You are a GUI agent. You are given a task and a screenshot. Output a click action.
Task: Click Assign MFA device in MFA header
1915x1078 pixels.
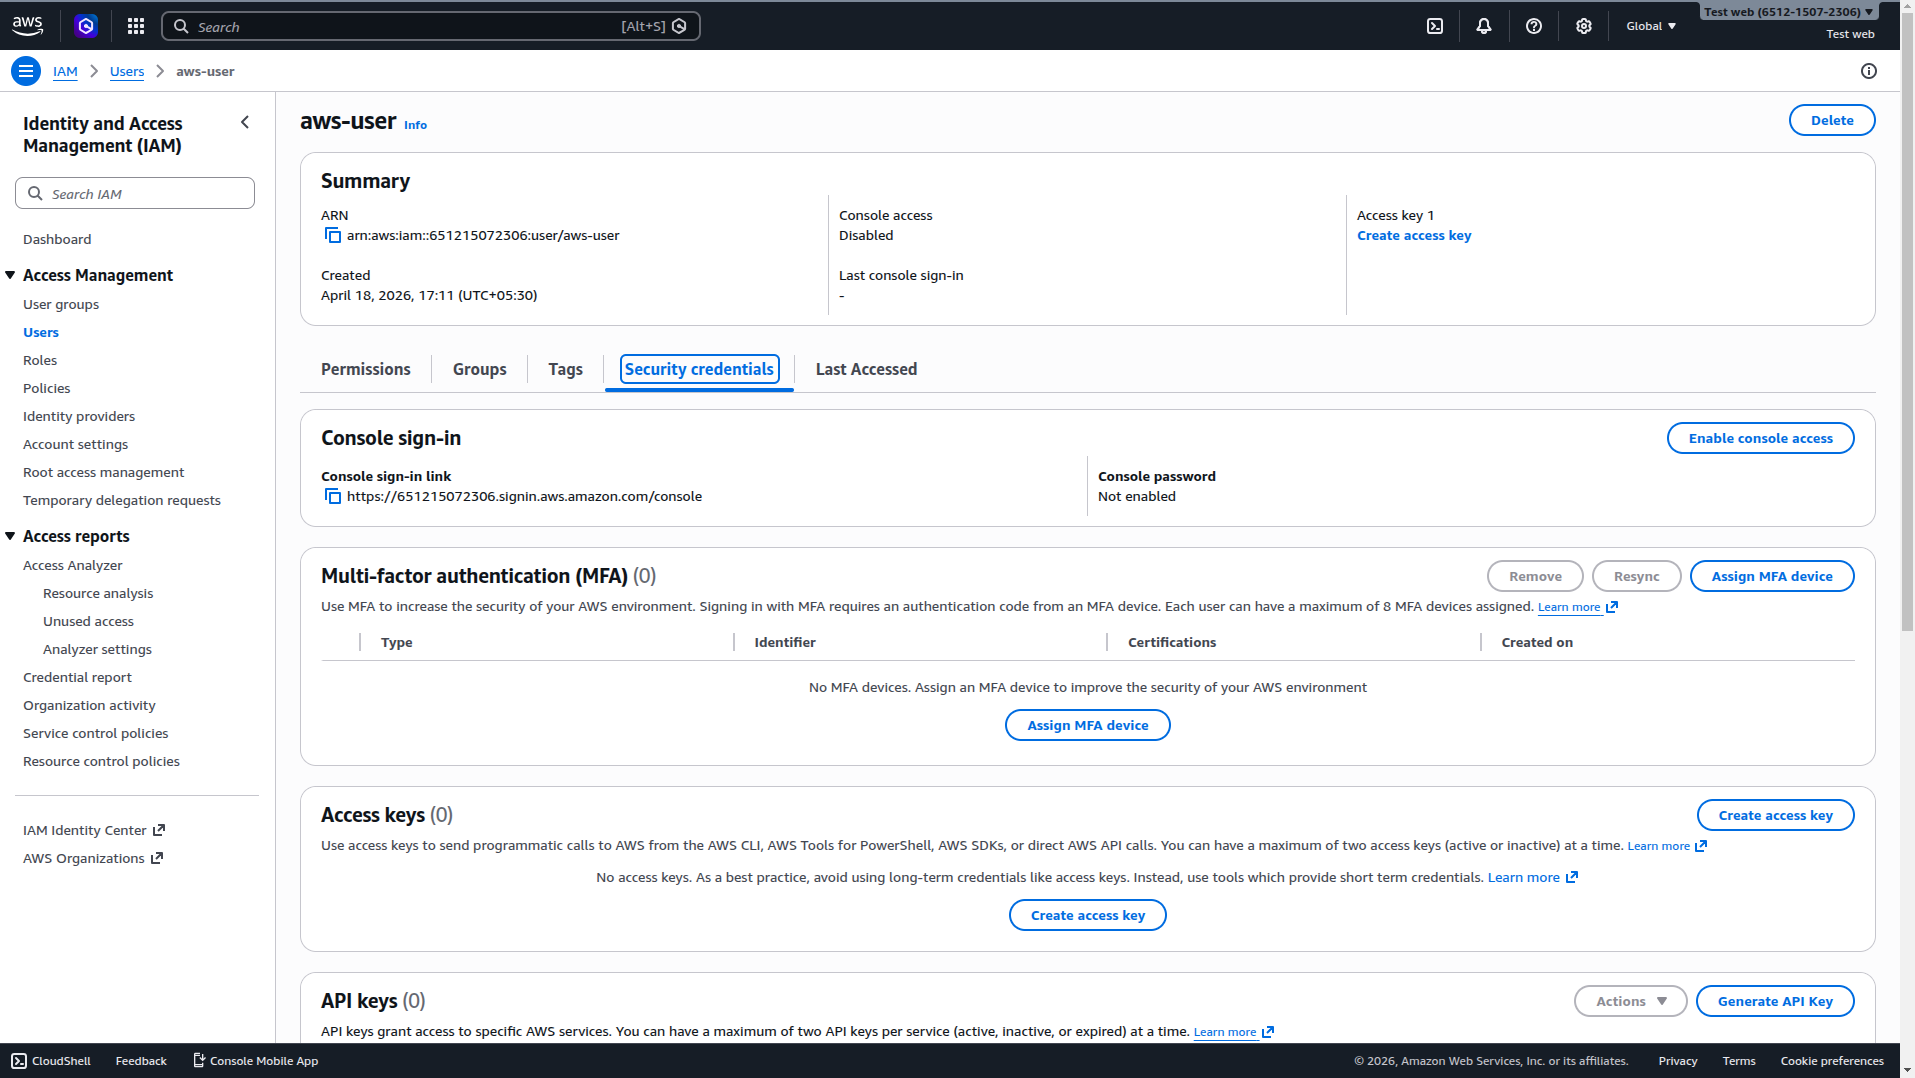coord(1772,576)
